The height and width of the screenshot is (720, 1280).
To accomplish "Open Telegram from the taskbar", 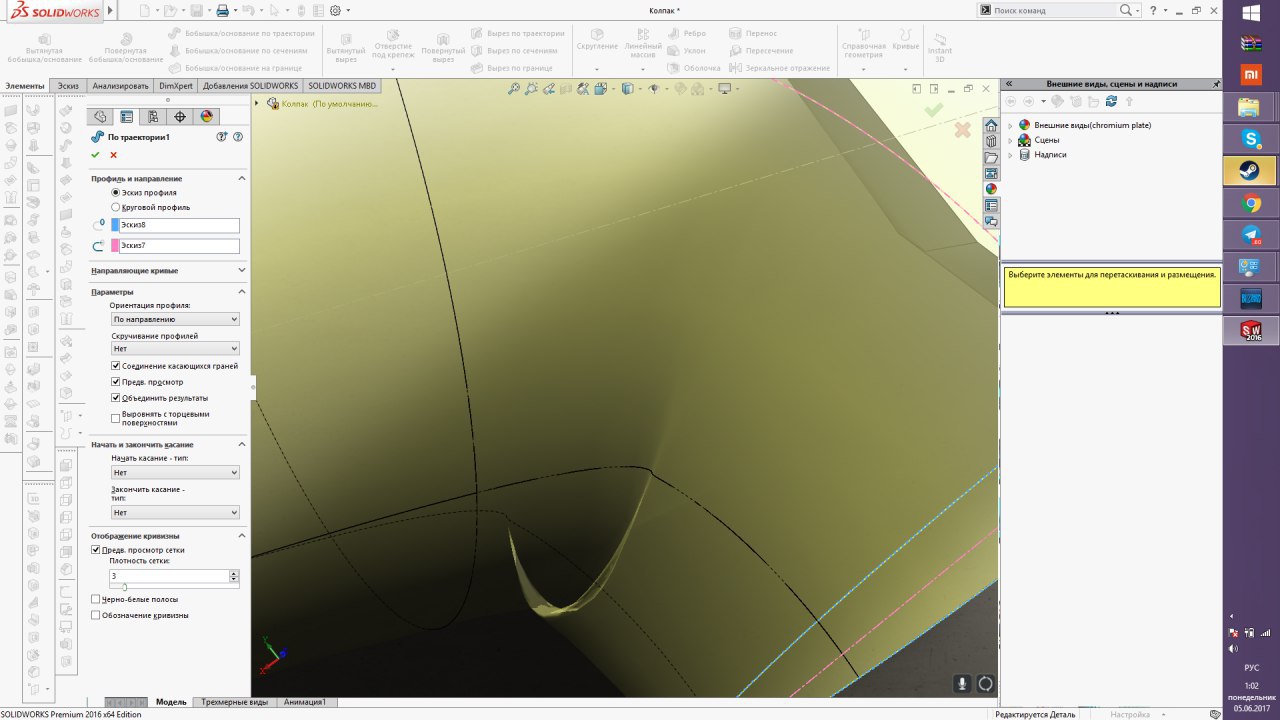I will point(1250,235).
